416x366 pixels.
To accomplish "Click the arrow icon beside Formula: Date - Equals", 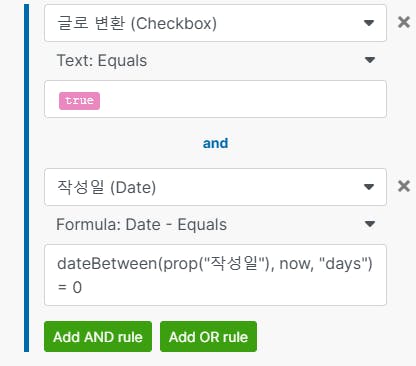I will (370, 224).
